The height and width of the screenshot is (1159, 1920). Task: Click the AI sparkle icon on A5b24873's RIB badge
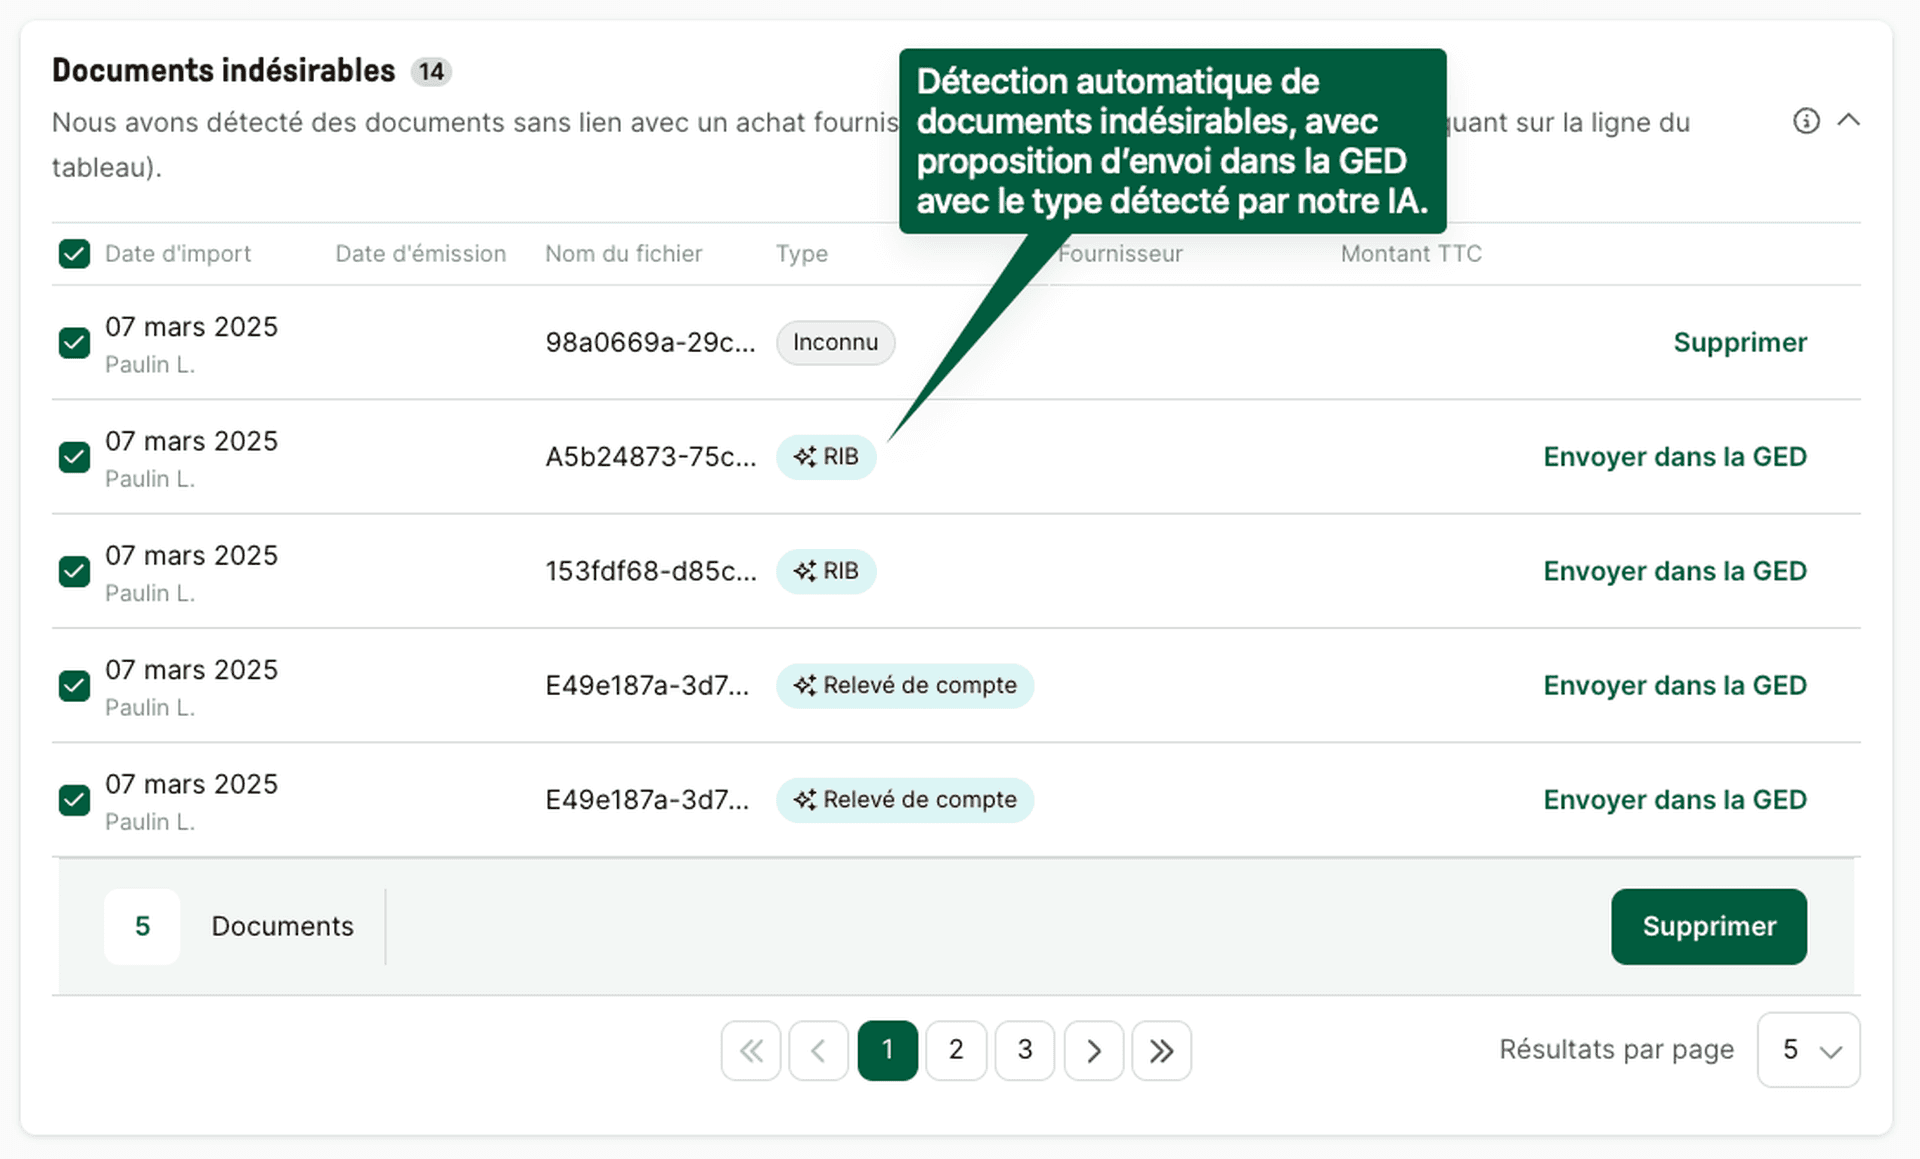804,456
